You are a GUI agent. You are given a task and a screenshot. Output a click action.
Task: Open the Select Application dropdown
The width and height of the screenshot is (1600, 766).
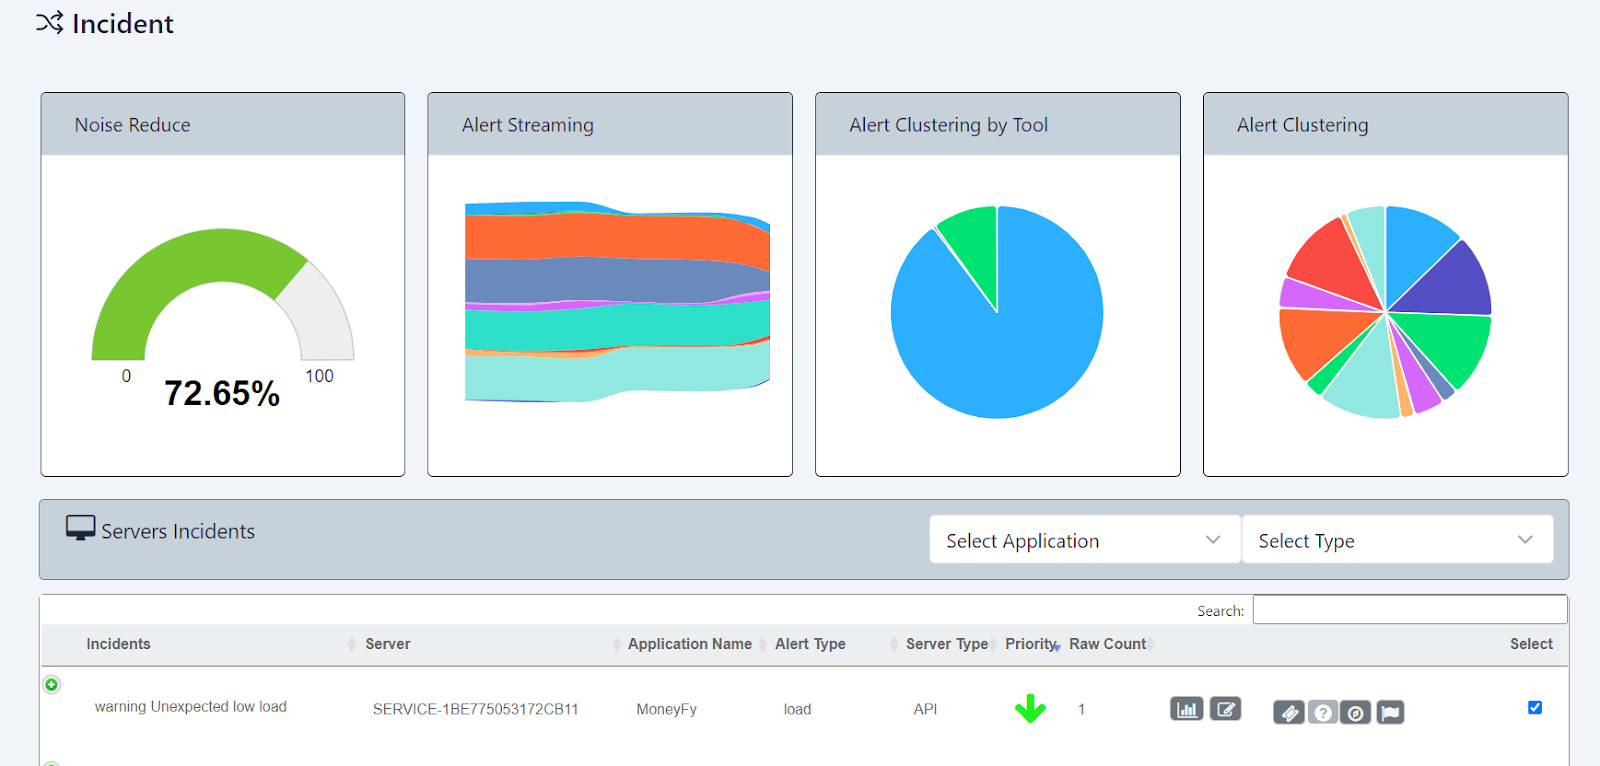1085,540
